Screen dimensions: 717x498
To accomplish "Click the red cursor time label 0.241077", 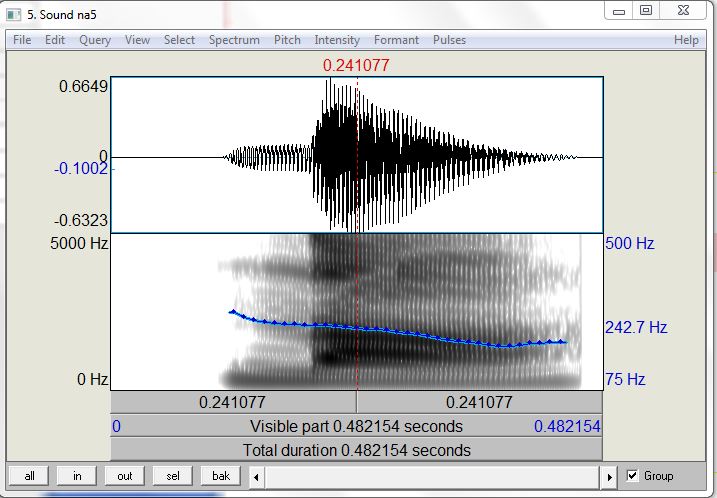I will 356,65.
